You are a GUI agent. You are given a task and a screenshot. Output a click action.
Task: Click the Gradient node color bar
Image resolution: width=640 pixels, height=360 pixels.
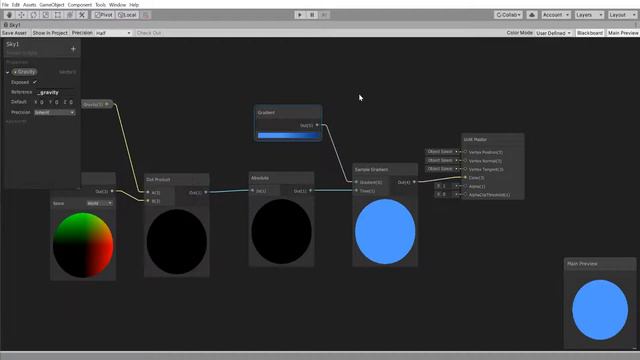288,136
